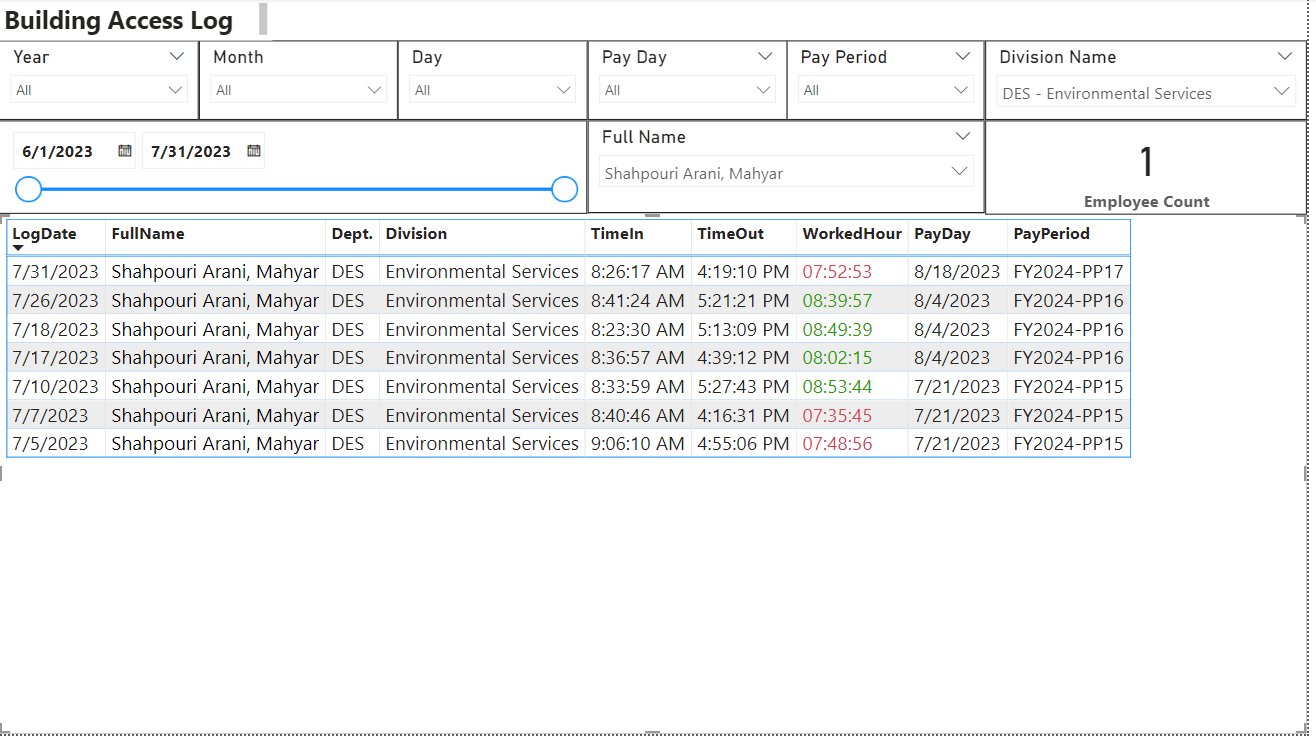The width and height of the screenshot is (1316, 741).
Task: Open the DES - Environmental Services dropdown
Action: [x=1147, y=93]
